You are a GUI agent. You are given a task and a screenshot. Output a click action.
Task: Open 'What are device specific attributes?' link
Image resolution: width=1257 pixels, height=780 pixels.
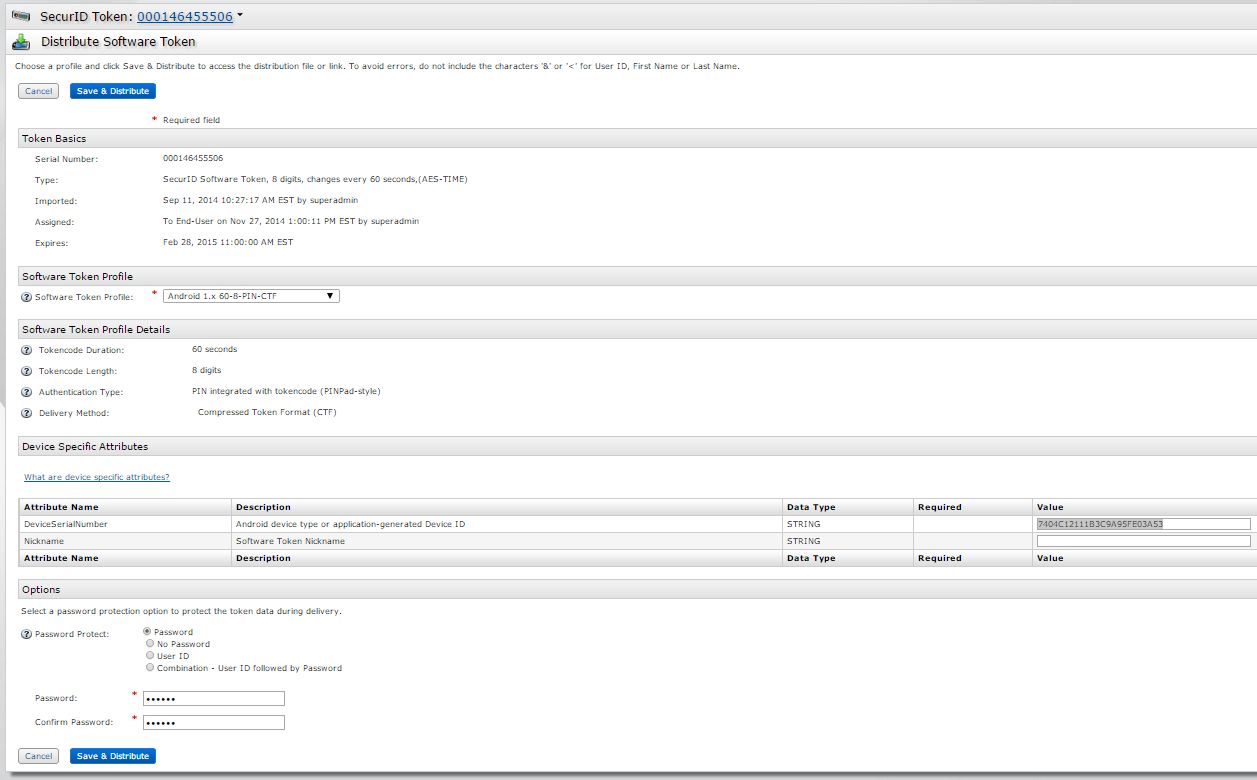97,477
